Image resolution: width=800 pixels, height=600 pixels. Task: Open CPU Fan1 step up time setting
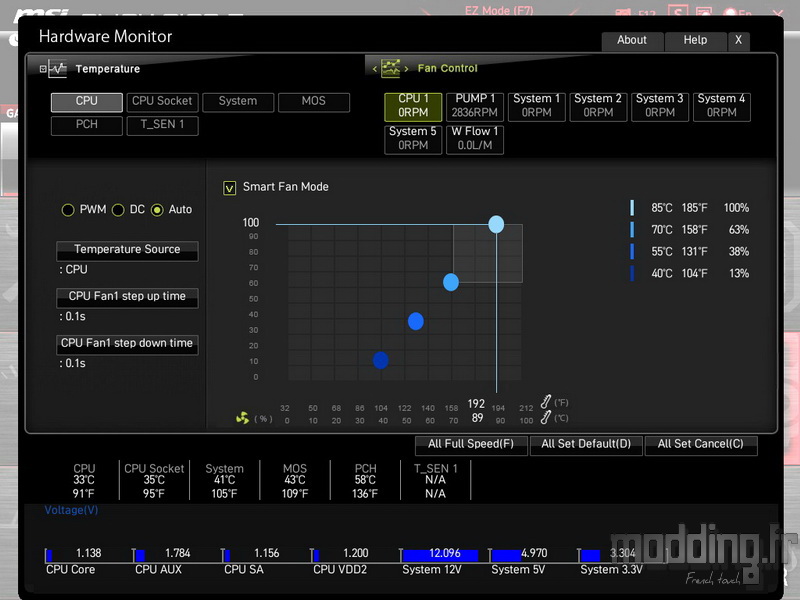pyautogui.click(x=127, y=297)
